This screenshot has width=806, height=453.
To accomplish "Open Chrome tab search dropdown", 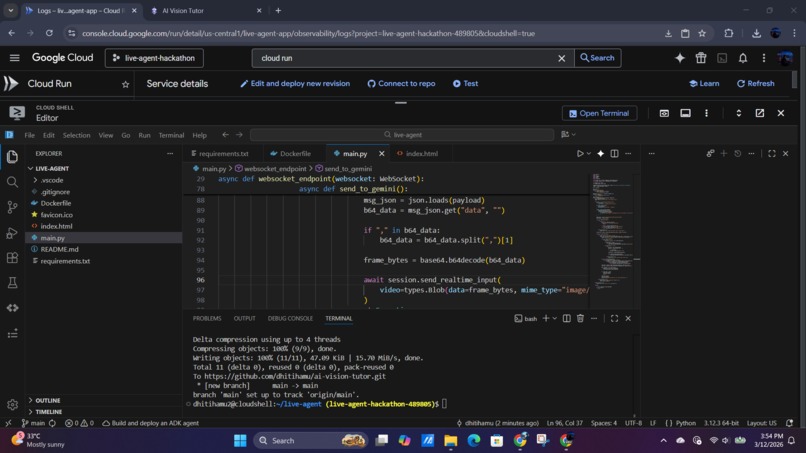I will (10, 10).
